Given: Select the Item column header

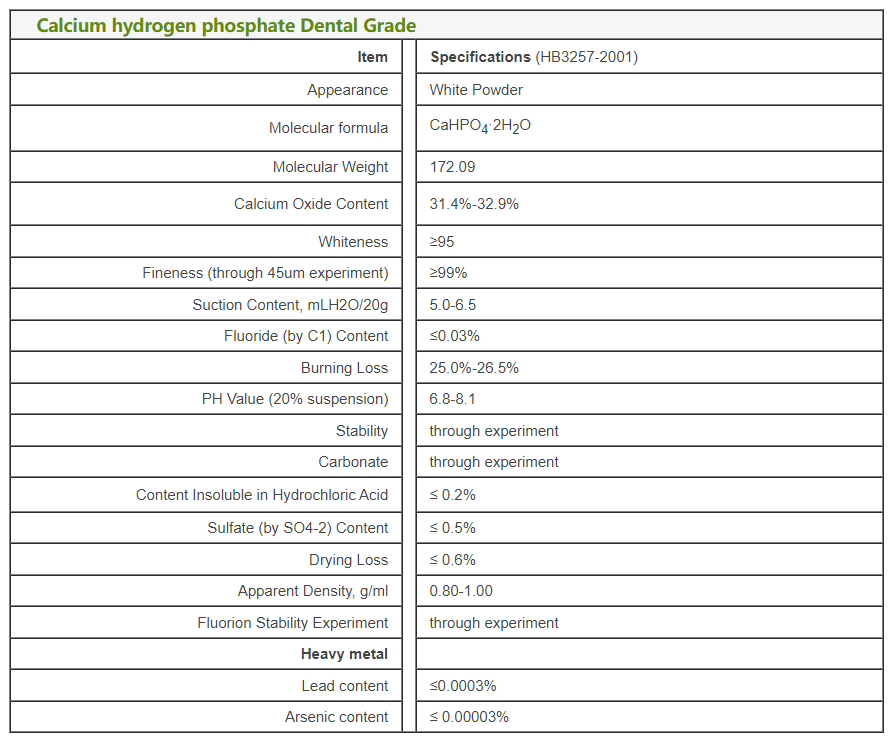Looking at the screenshot, I should pyautogui.click(x=372, y=57).
